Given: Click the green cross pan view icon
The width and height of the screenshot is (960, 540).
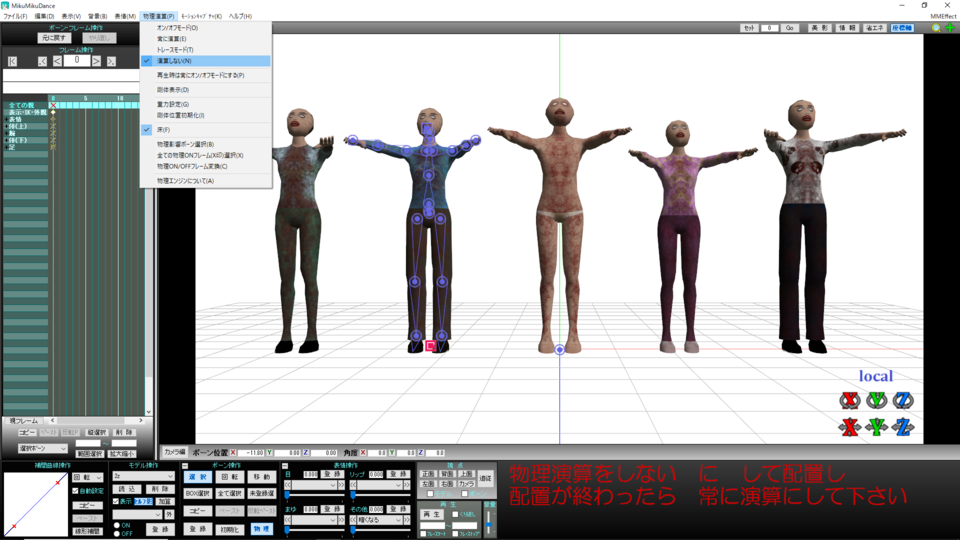Looking at the screenshot, I should point(950,28).
